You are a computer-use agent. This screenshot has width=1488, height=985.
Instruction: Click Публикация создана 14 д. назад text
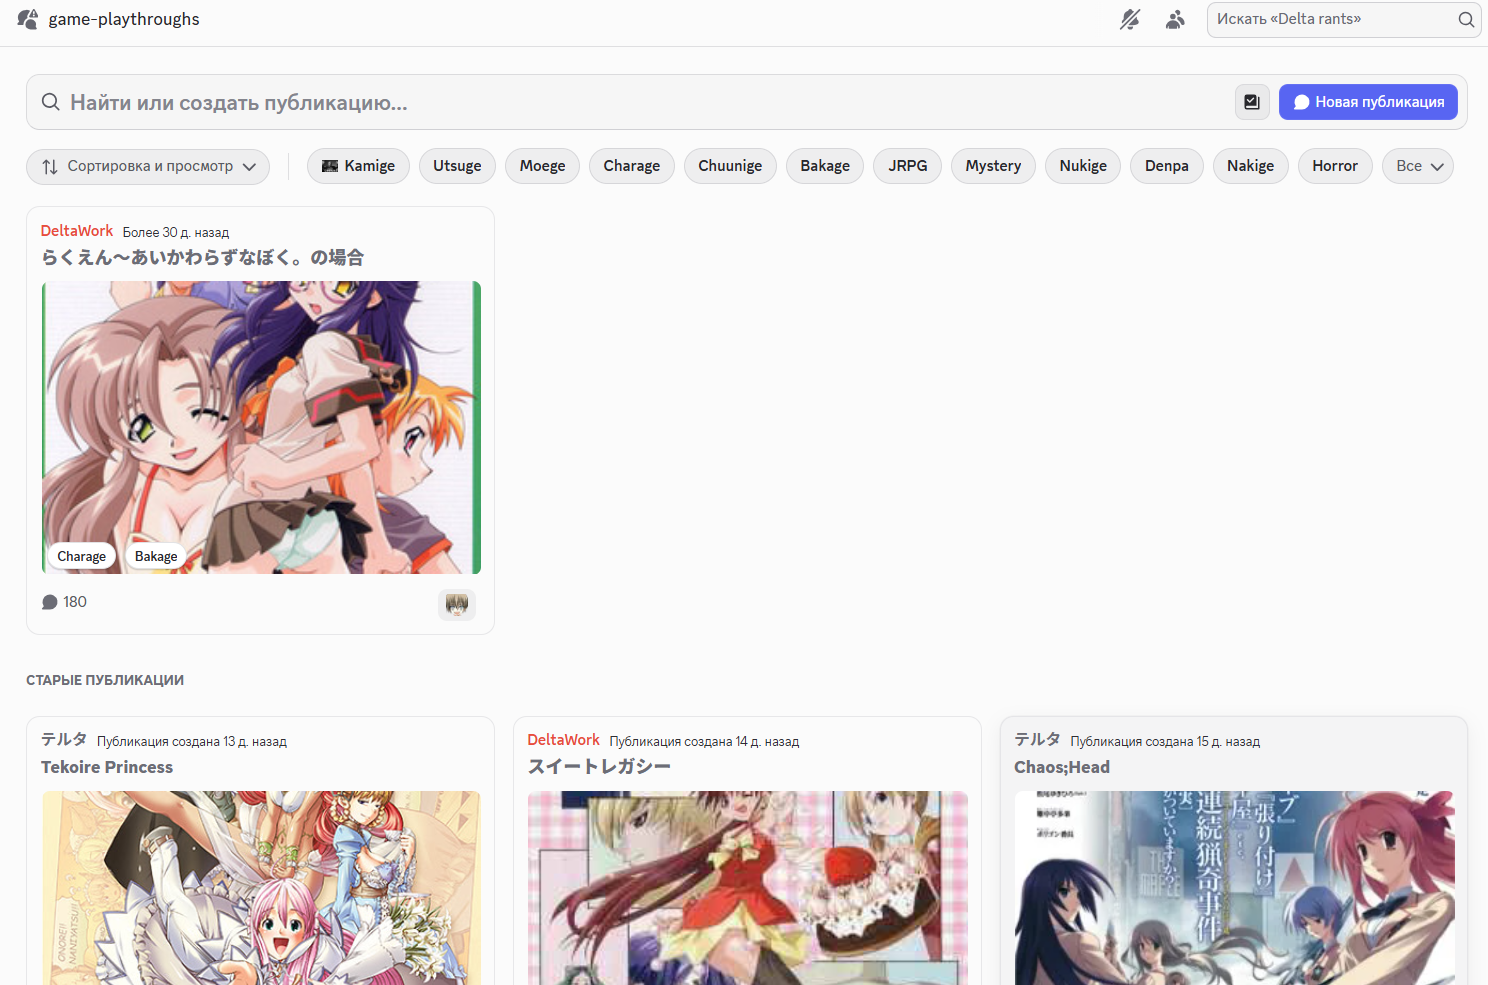pos(704,742)
